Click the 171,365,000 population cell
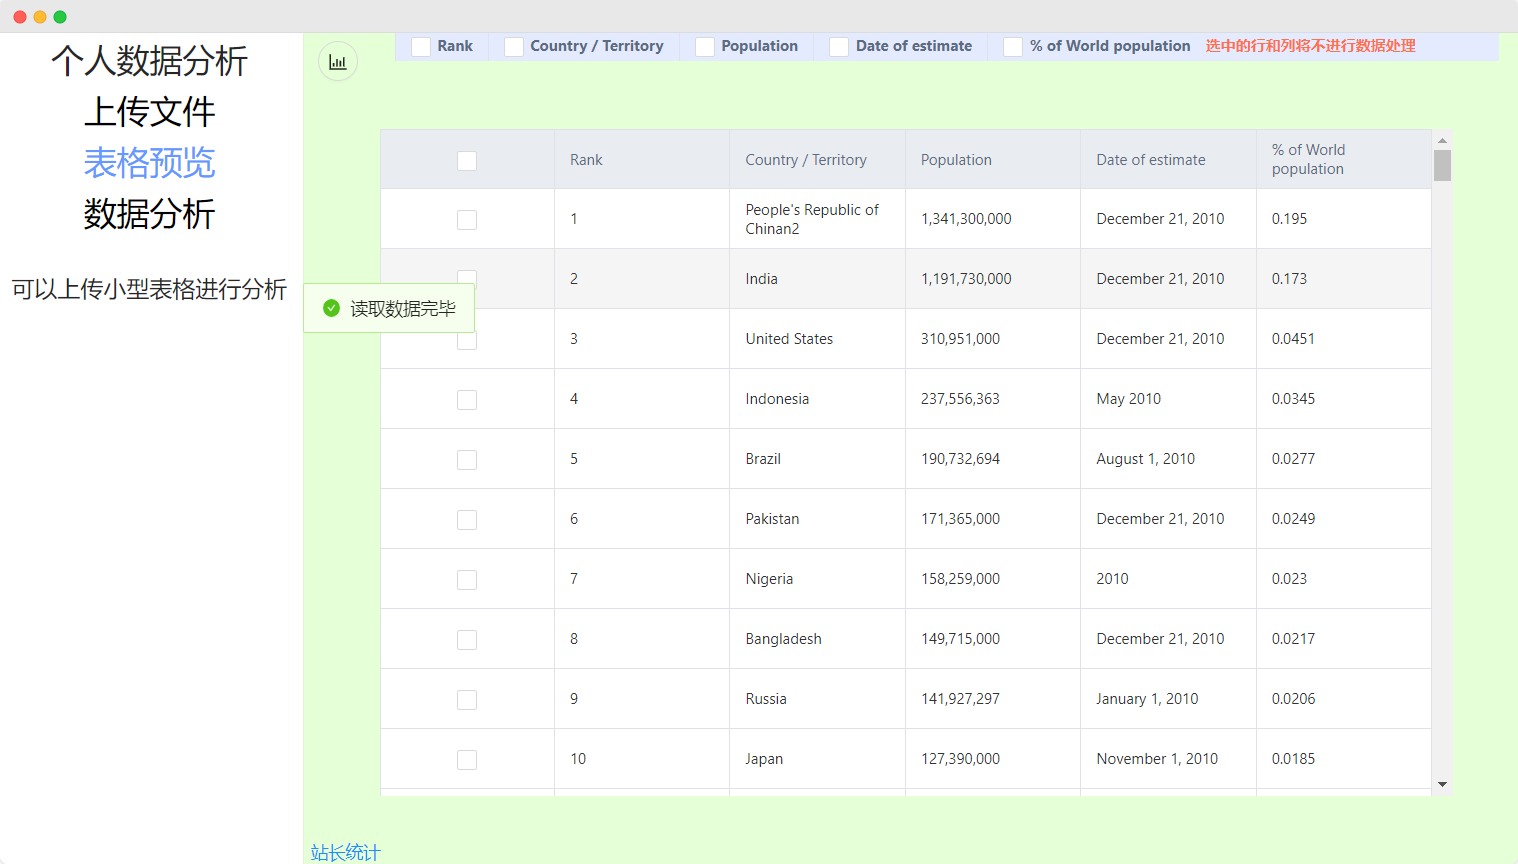1518x864 pixels. (x=993, y=519)
